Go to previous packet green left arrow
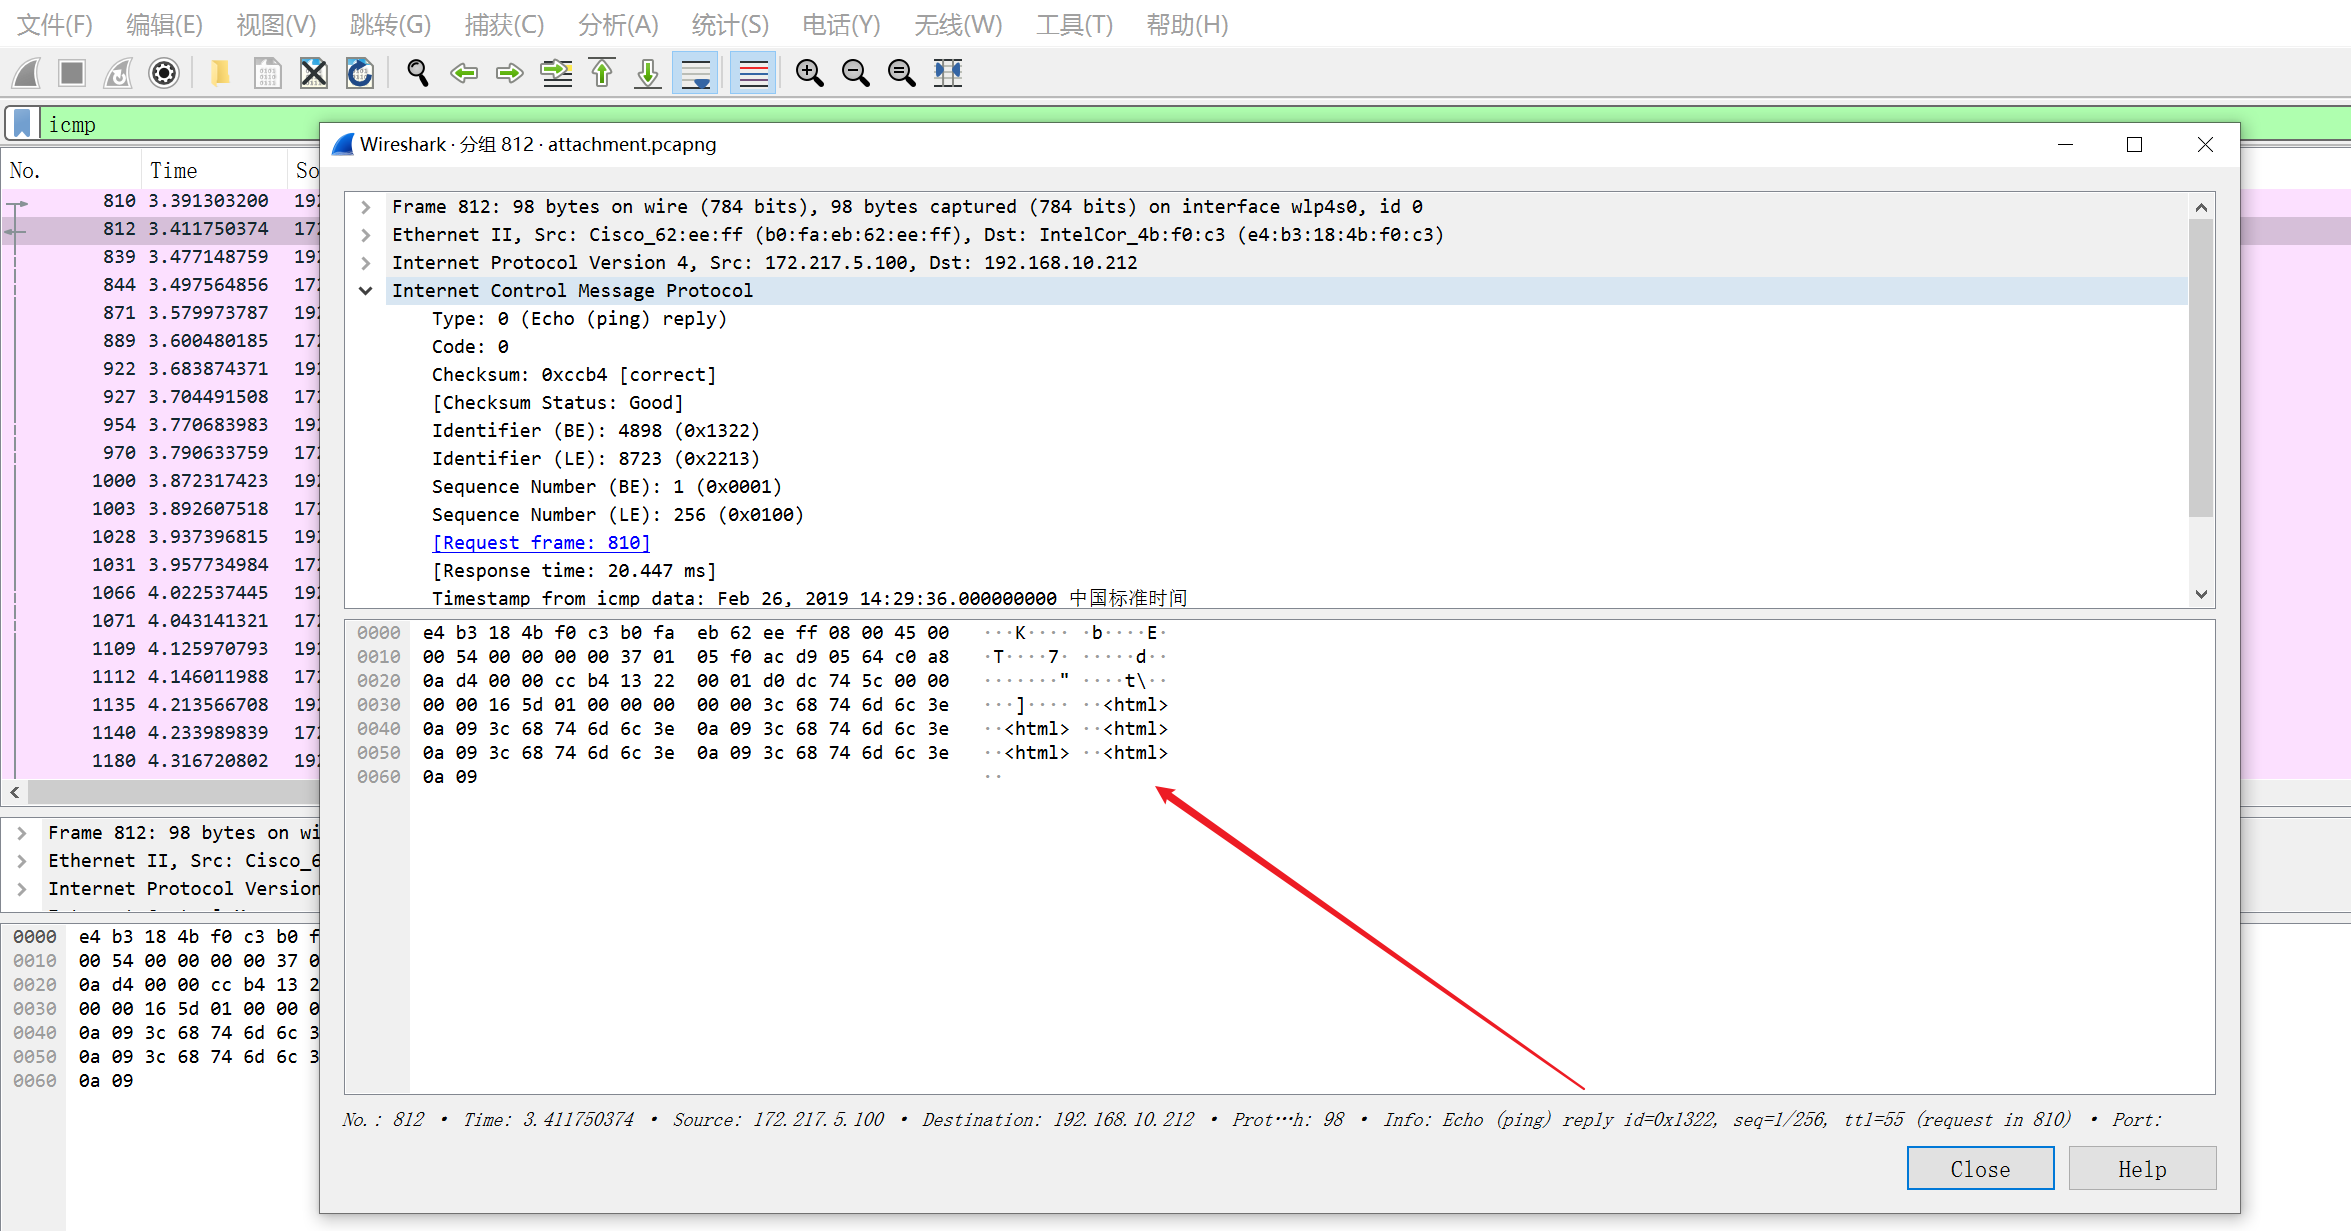The width and height of the screenshot is (2351, 1231). pos(464,73)
